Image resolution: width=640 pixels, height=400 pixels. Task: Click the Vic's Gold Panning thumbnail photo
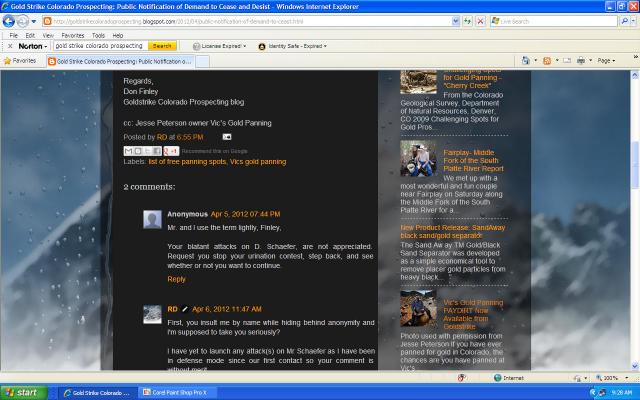[x=418, y=308]
